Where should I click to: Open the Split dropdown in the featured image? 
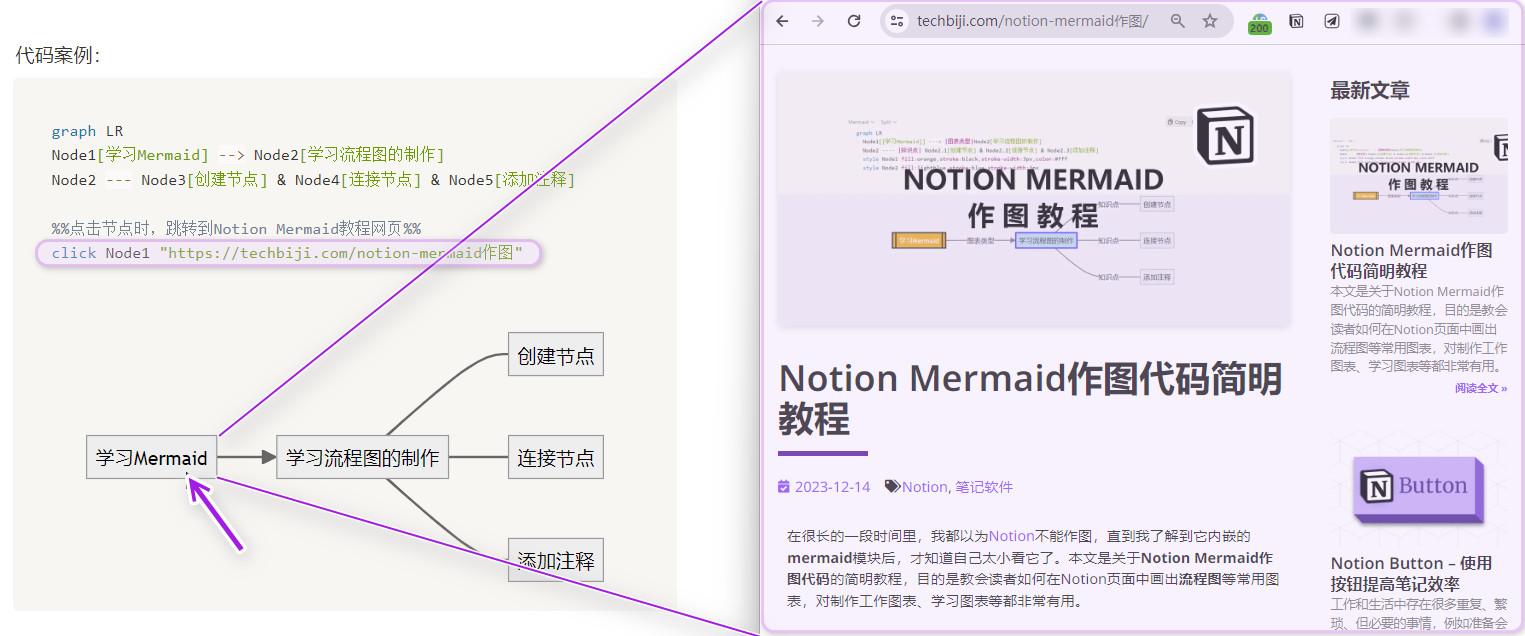[x=890, y=122]
